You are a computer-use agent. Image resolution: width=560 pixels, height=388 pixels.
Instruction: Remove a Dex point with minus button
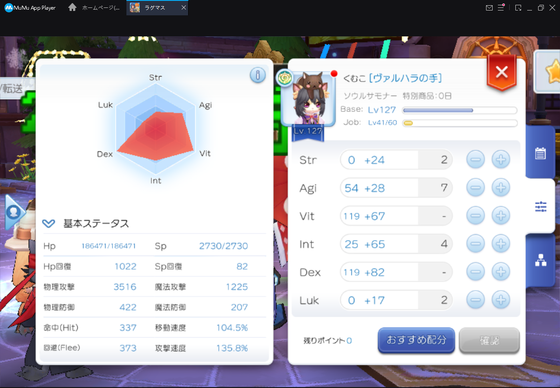(x=476, y=272)
